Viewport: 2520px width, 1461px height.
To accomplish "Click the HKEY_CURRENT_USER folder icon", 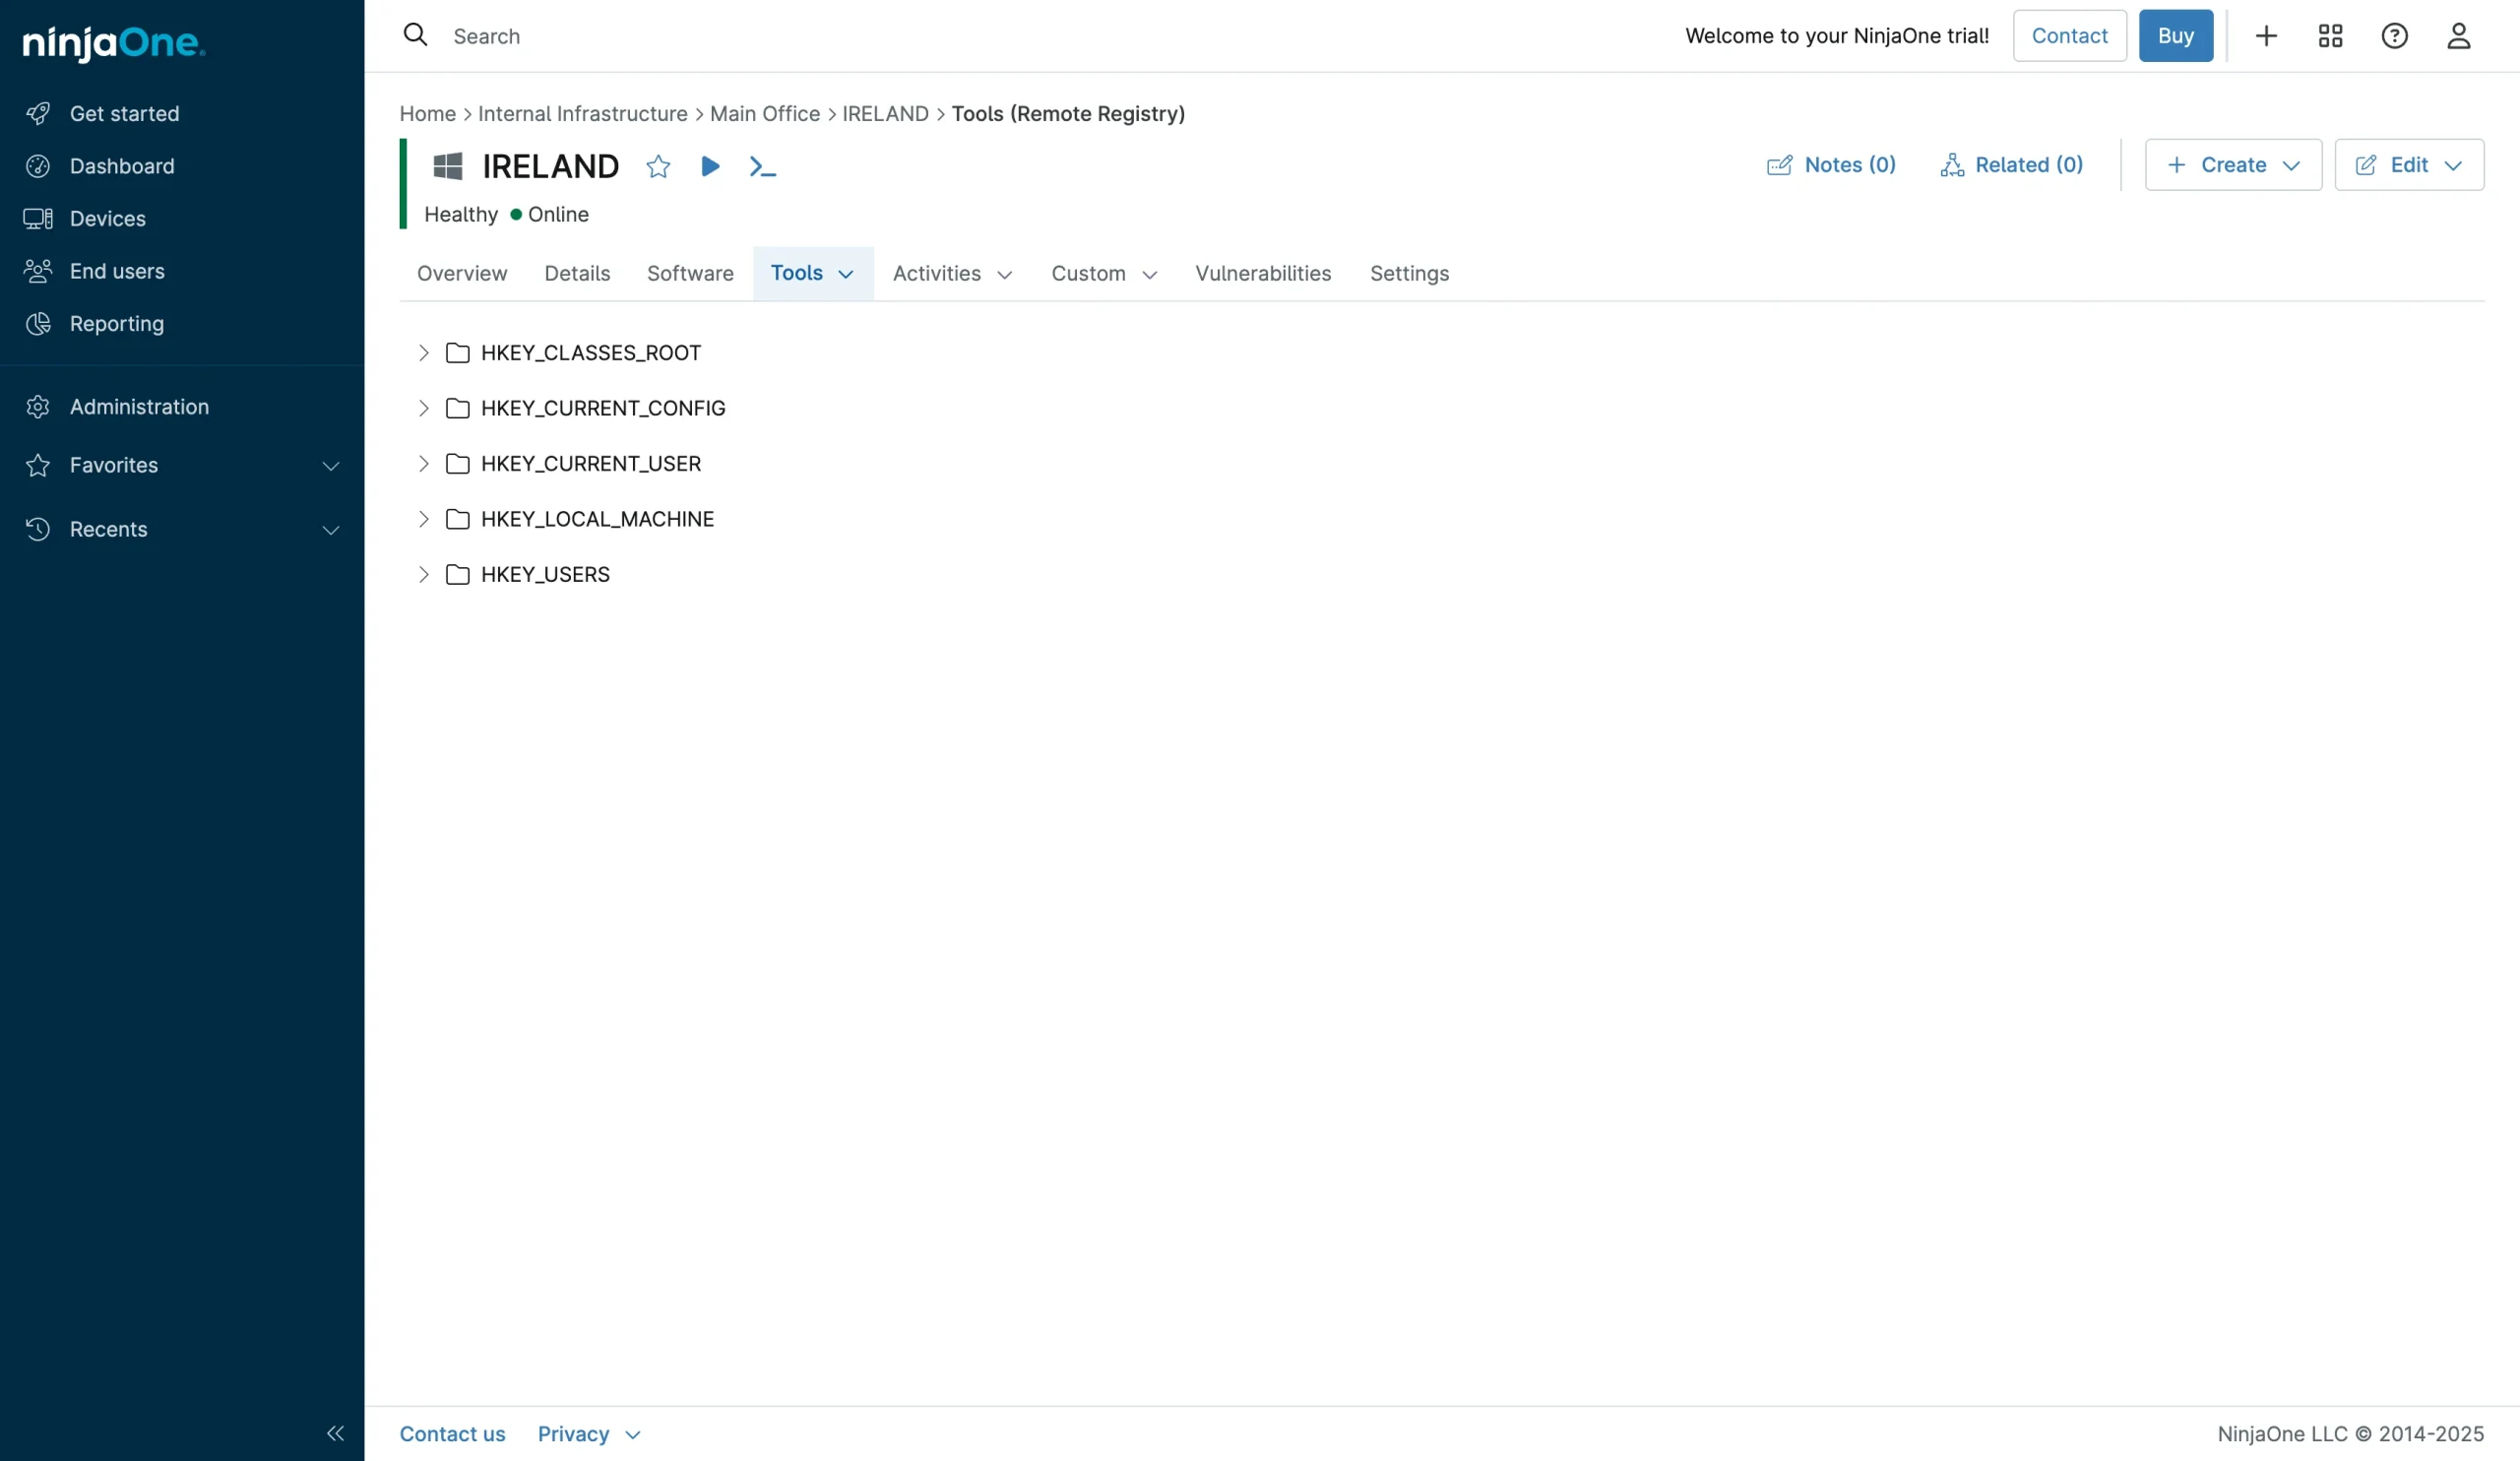I will tap(458, 463).
